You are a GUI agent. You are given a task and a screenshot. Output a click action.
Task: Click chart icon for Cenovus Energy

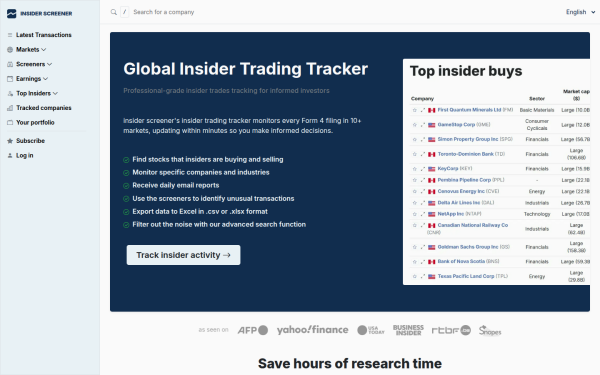coord(423,191)
